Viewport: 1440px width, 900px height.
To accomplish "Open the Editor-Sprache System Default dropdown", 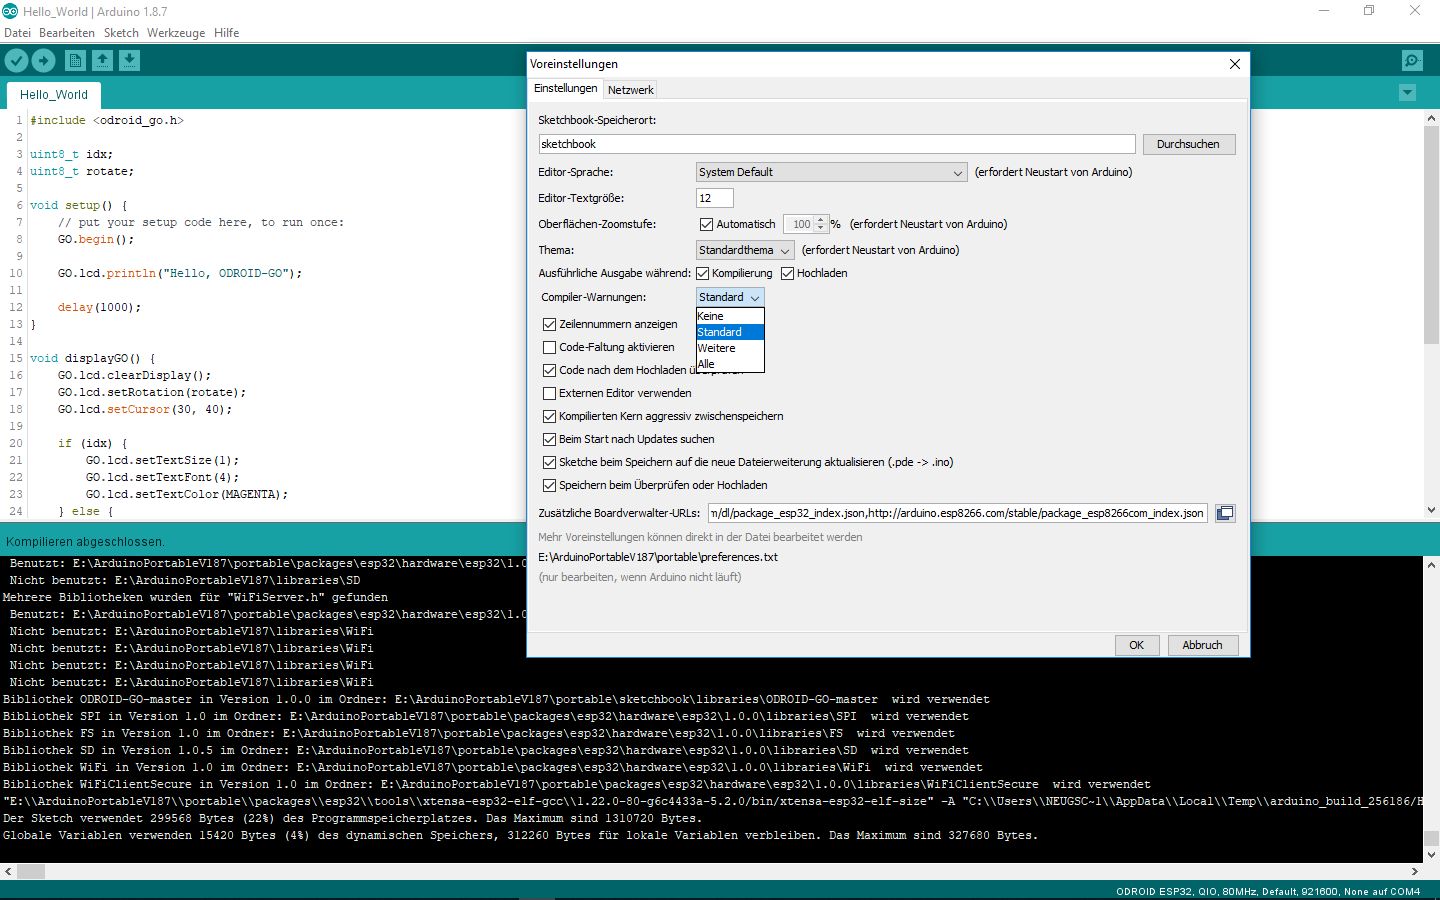I will pos(831,172).
